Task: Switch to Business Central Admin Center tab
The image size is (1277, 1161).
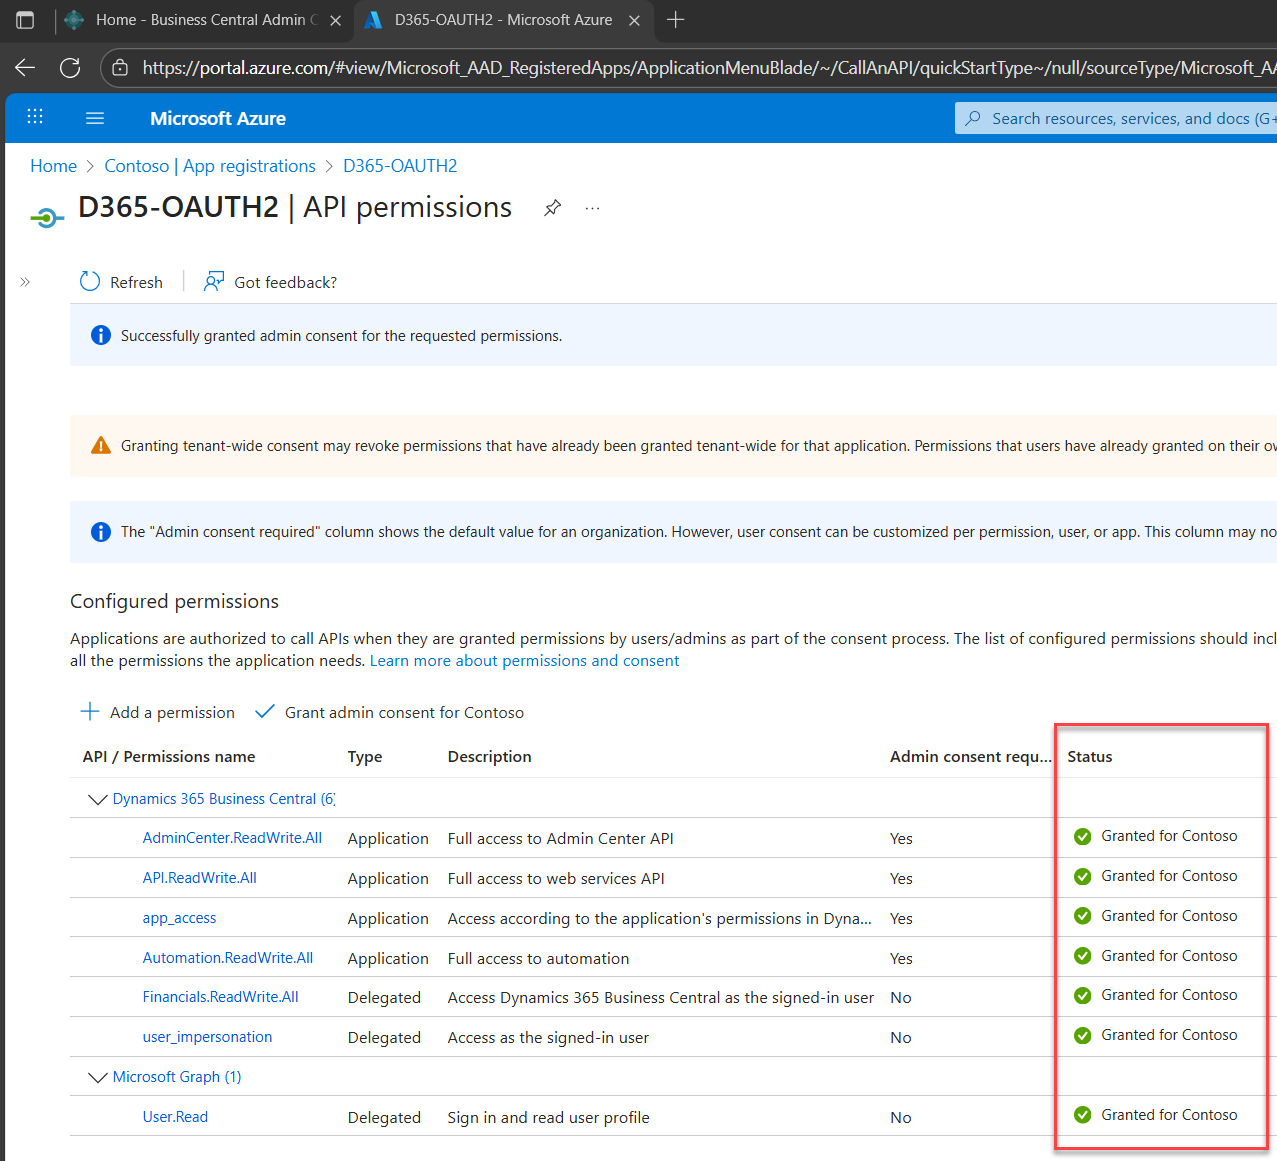Action: [x=204, y=20]
